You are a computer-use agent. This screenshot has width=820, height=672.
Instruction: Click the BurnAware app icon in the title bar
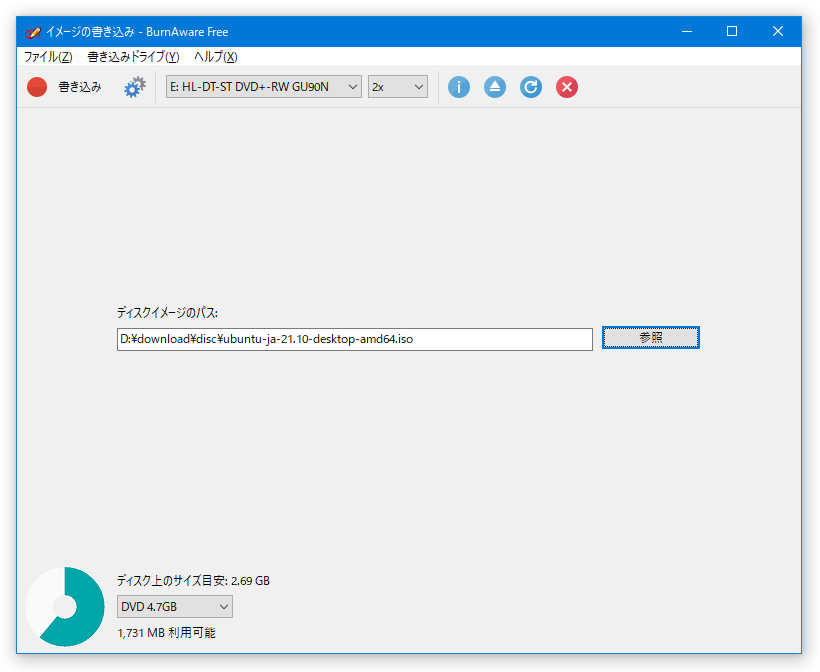32,32
